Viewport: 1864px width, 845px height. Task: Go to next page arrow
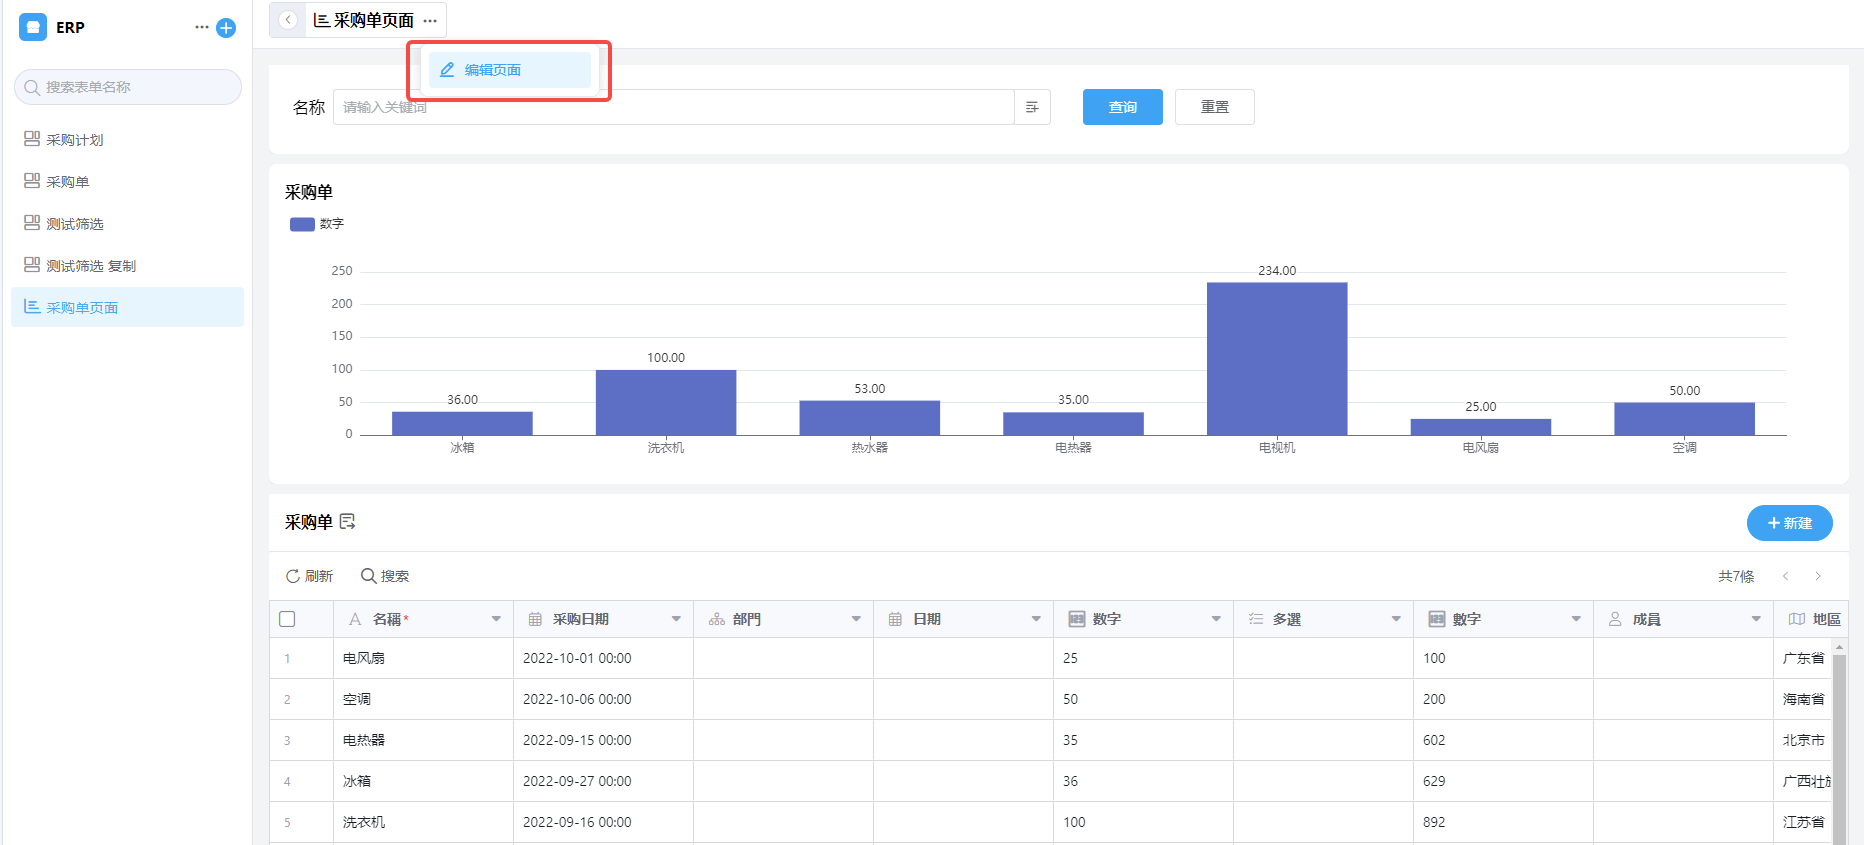pos(1818,576)
